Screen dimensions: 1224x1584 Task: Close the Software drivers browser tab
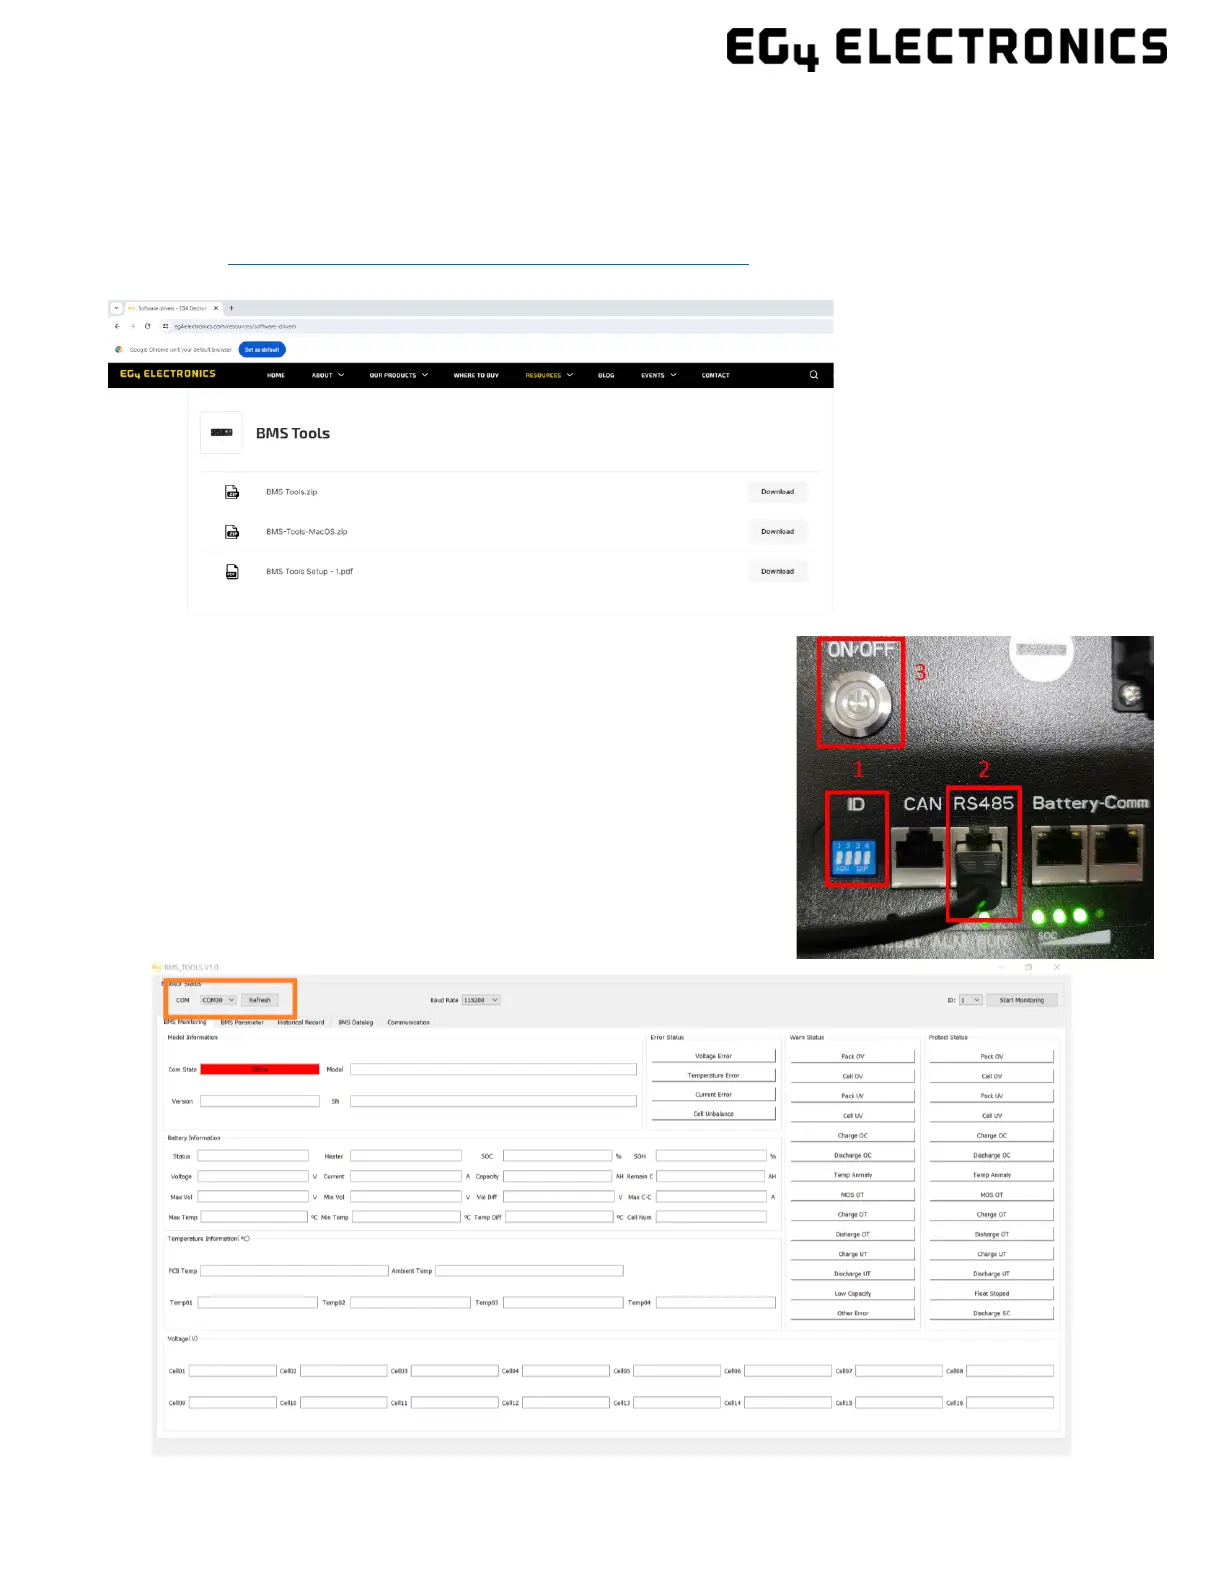216,308
